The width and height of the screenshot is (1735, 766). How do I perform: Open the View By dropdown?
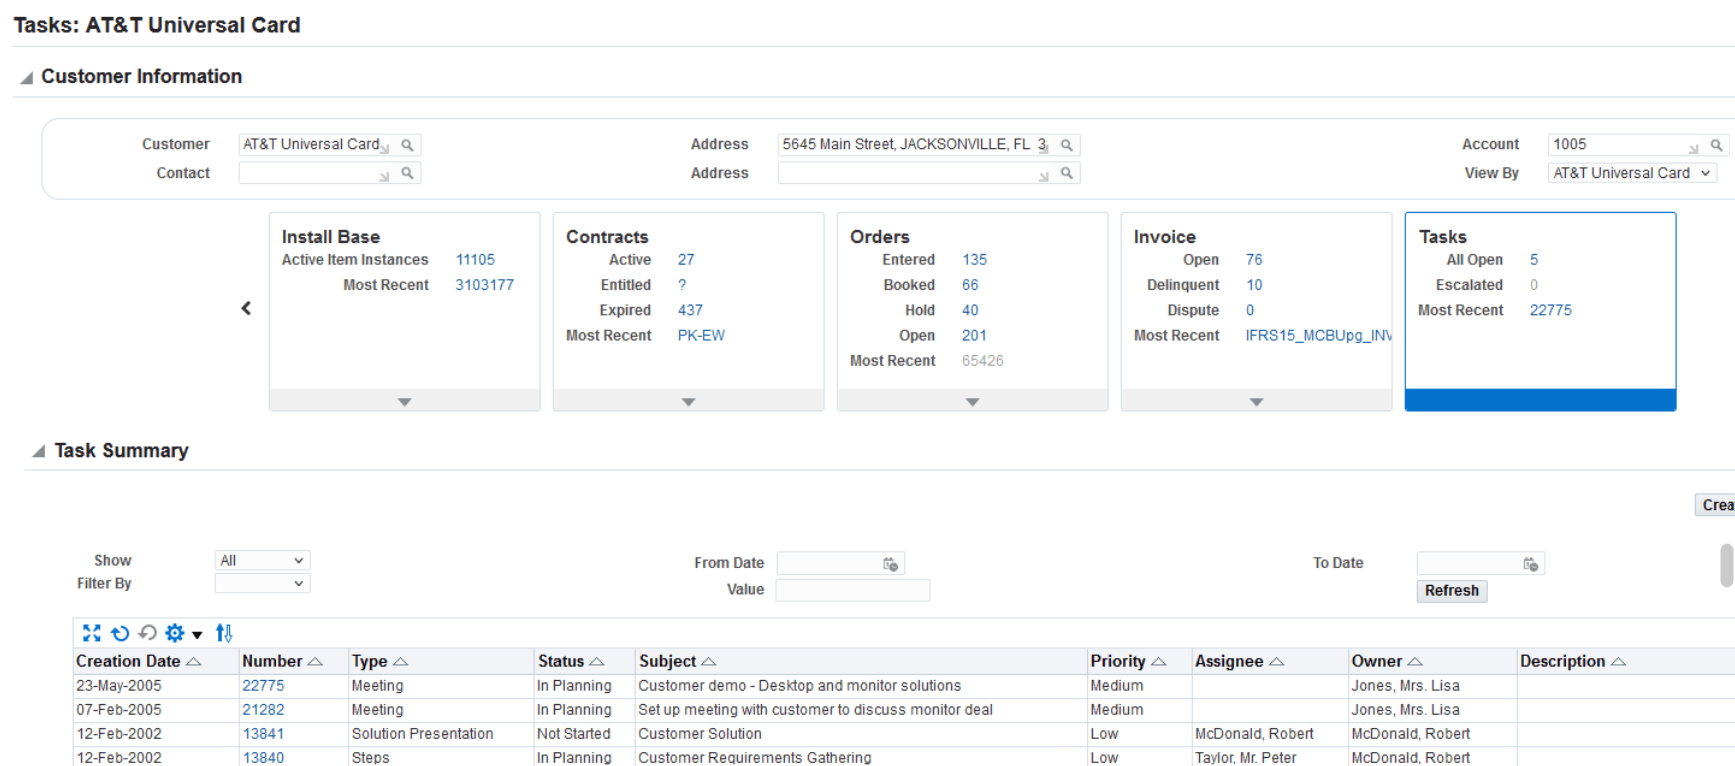click(1632, 173)
